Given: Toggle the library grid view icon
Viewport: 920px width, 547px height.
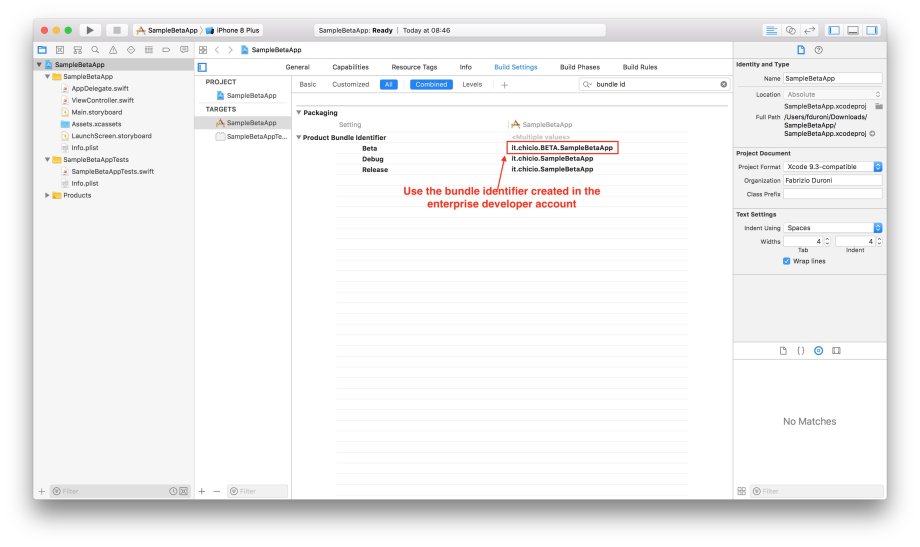Looking at the screenshot, I should [x=742, y=491].
